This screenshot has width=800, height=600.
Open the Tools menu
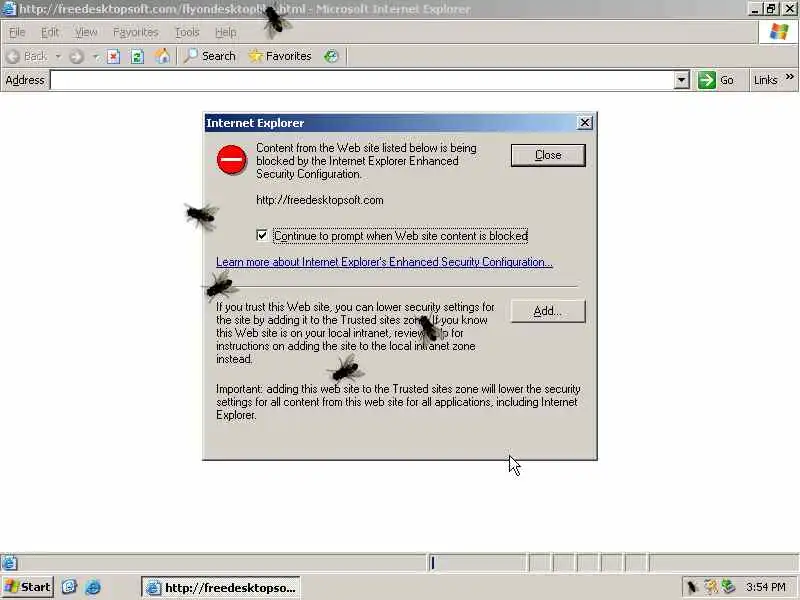187,32
